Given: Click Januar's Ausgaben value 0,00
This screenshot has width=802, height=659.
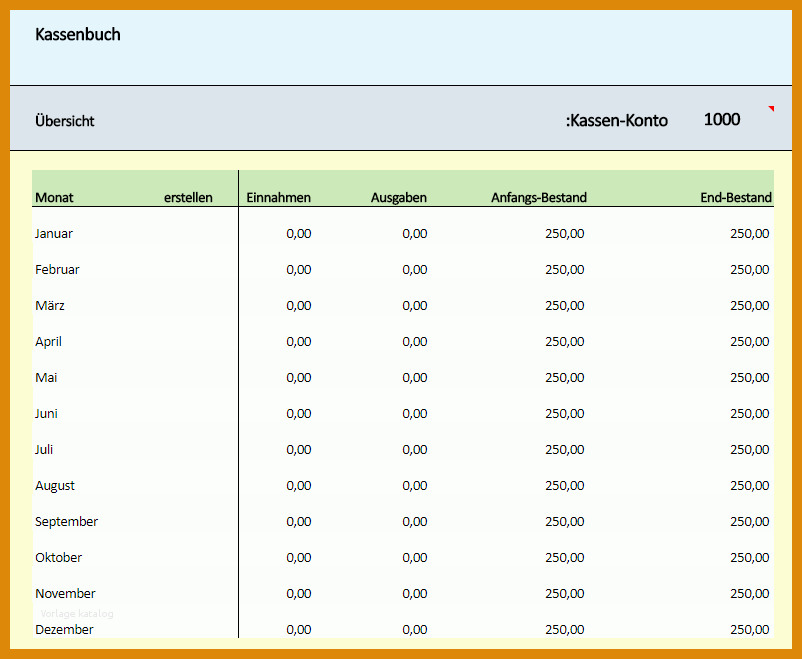Looking at the screenshot, I should 415,234.
